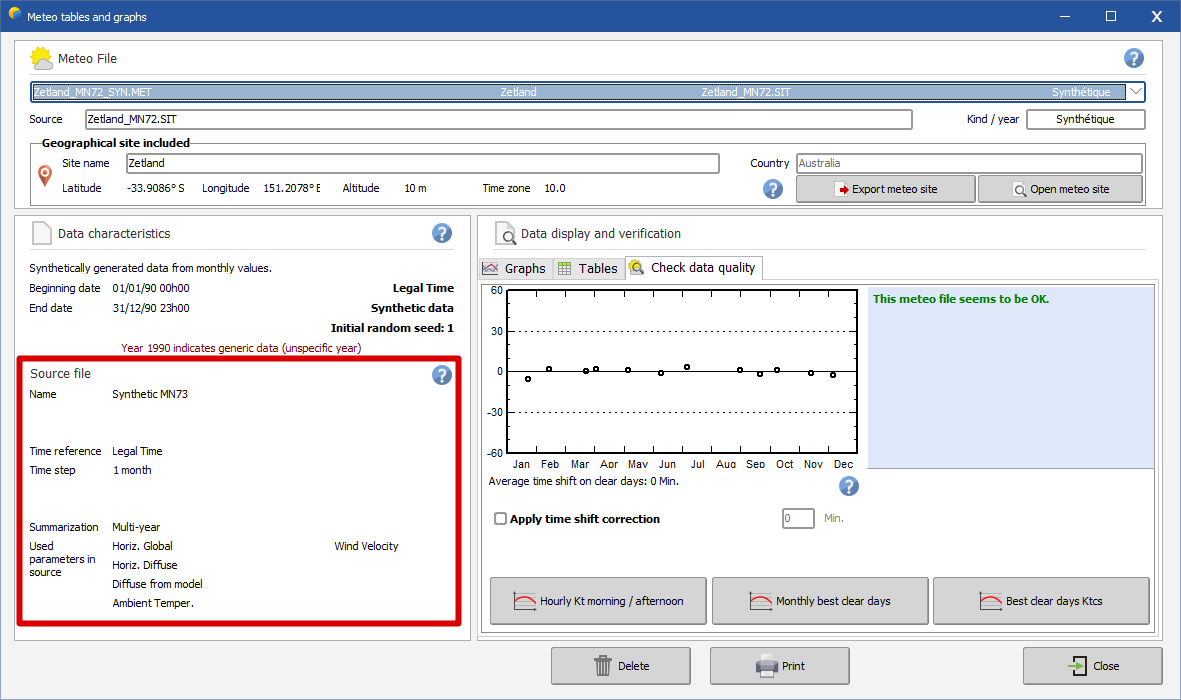
Task: Maximize the Meteo tables and graphs window
Action: pyautogui.click(x=1110, y=16)
